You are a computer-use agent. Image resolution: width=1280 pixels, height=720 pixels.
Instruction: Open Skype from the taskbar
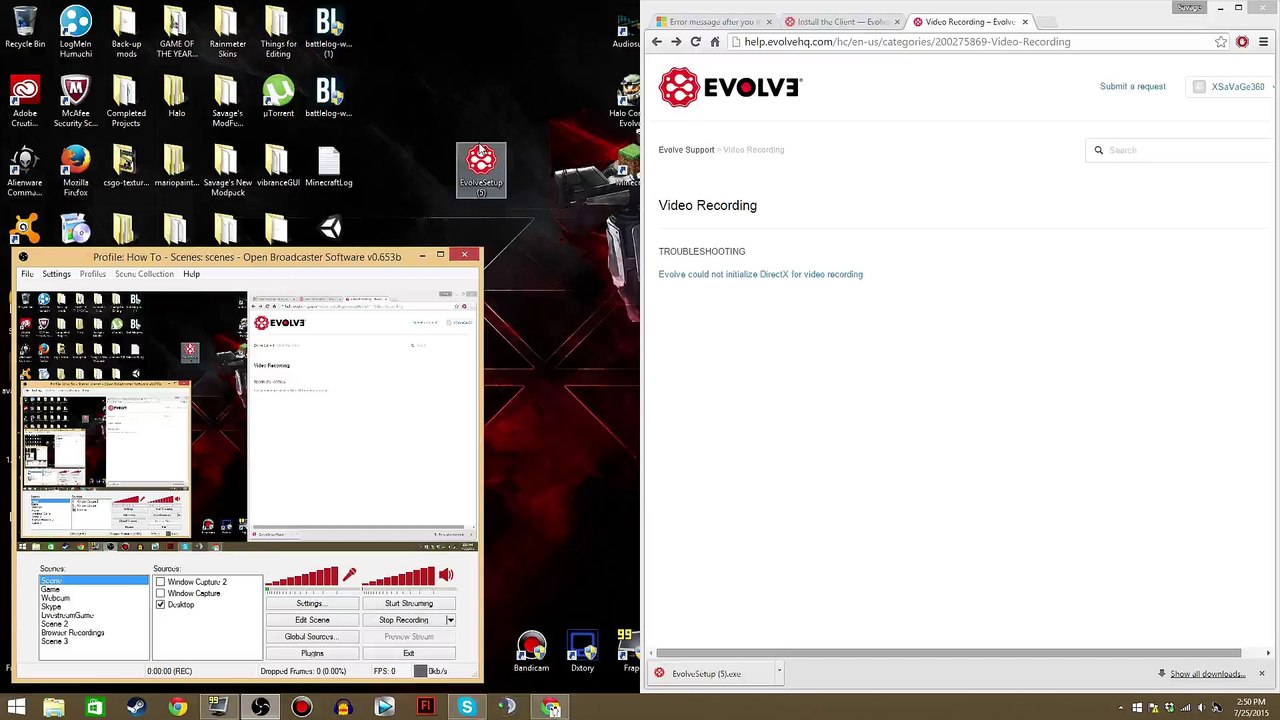pyautogui.click(x=467, y=708)
